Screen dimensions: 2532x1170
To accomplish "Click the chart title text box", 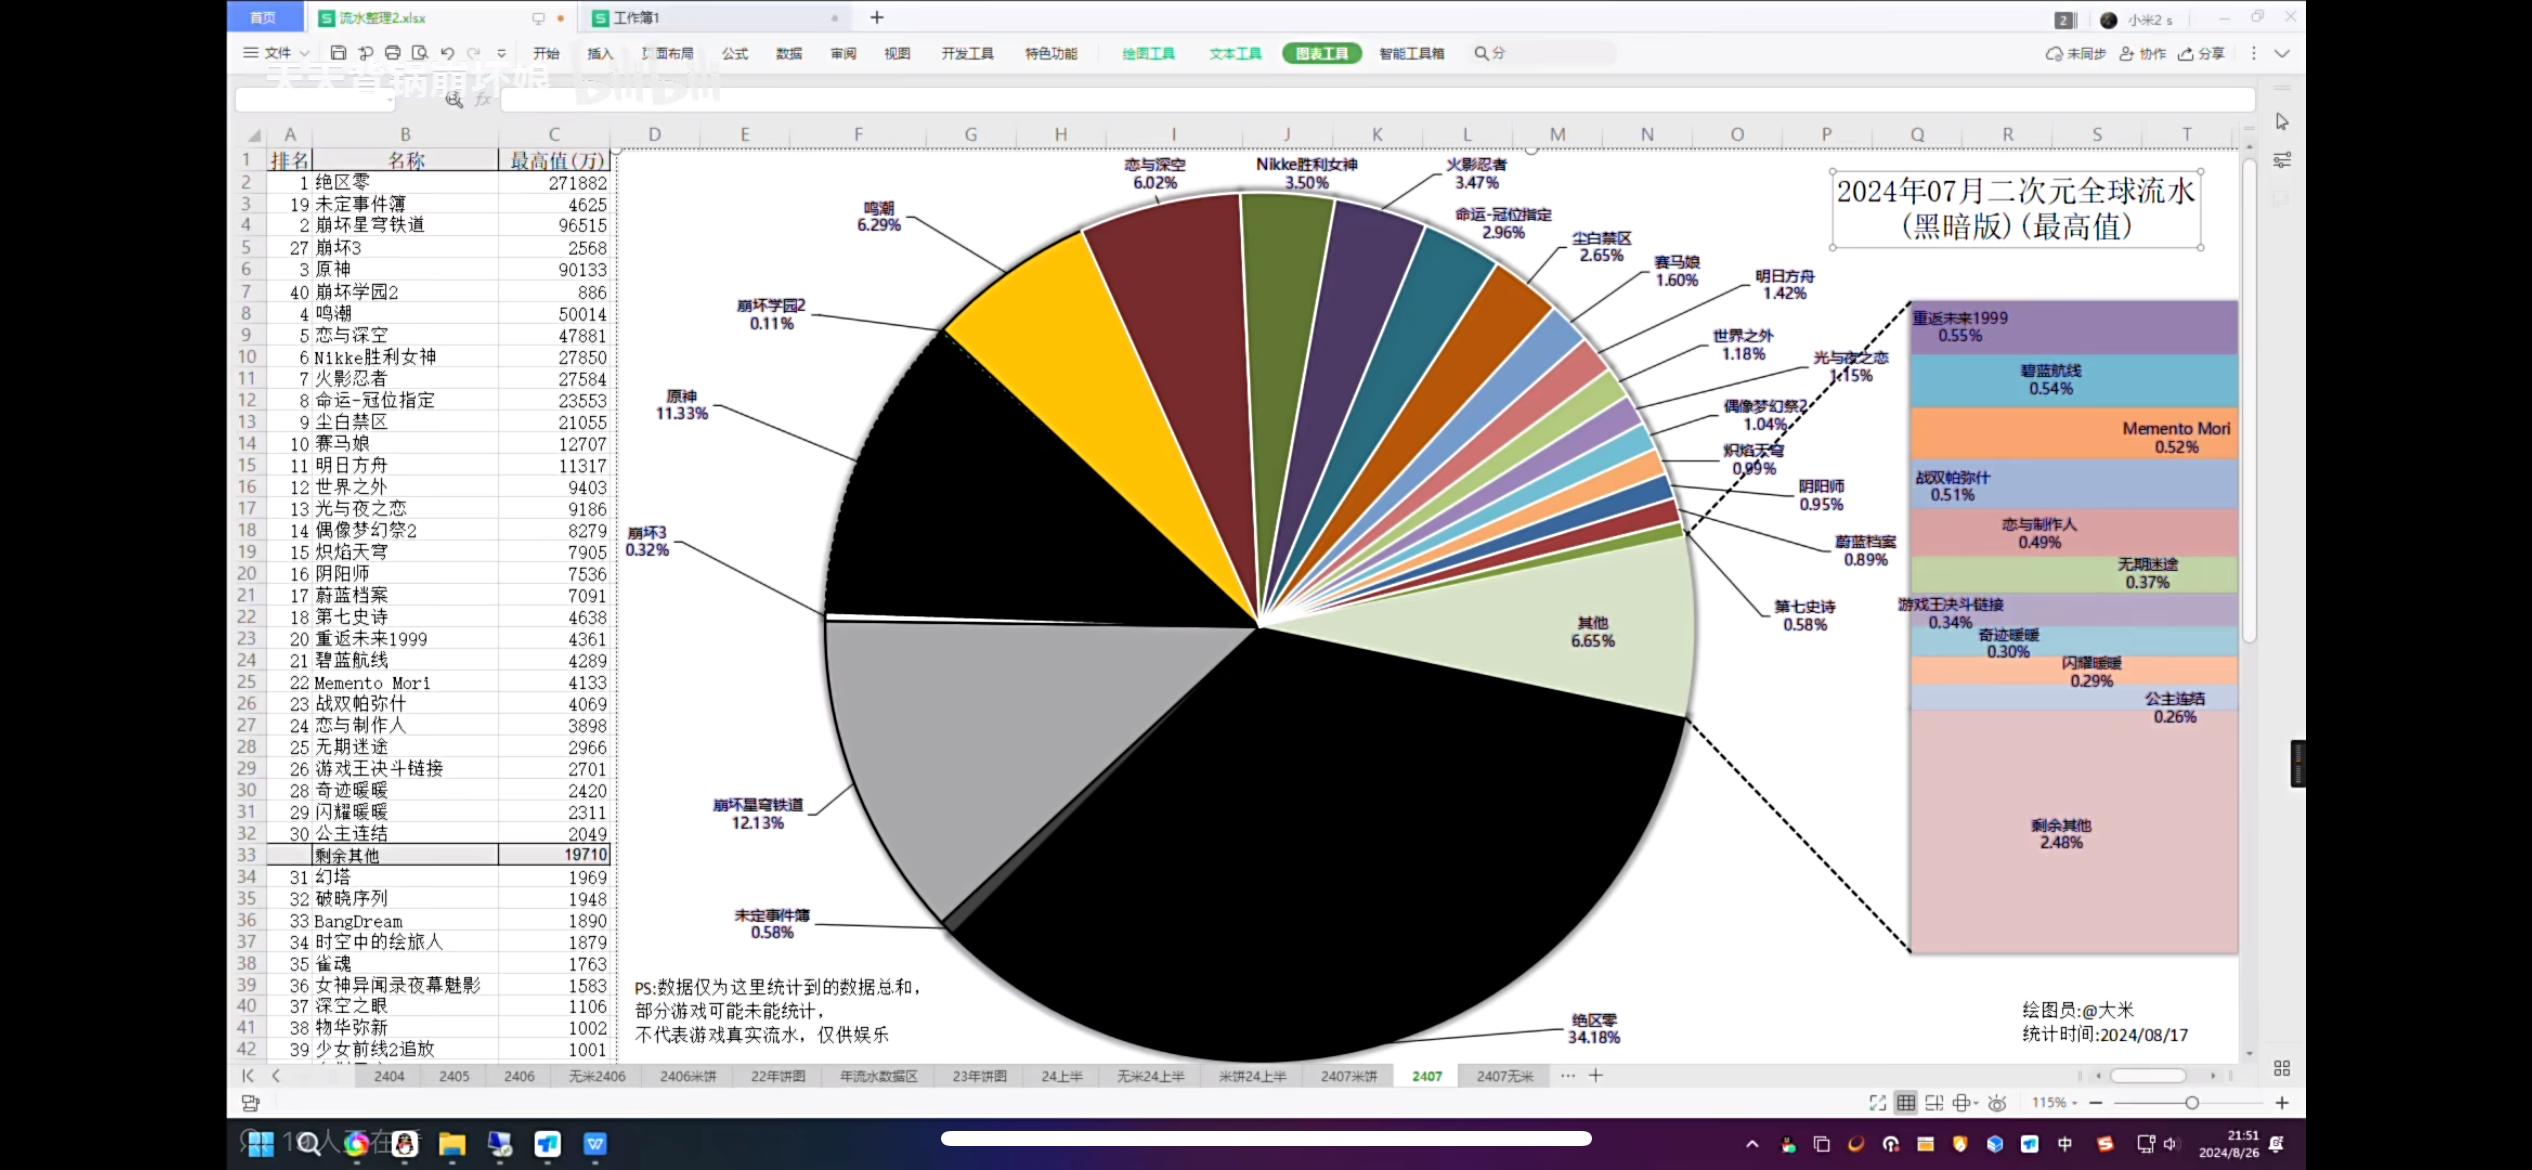I will [2016, 209].
